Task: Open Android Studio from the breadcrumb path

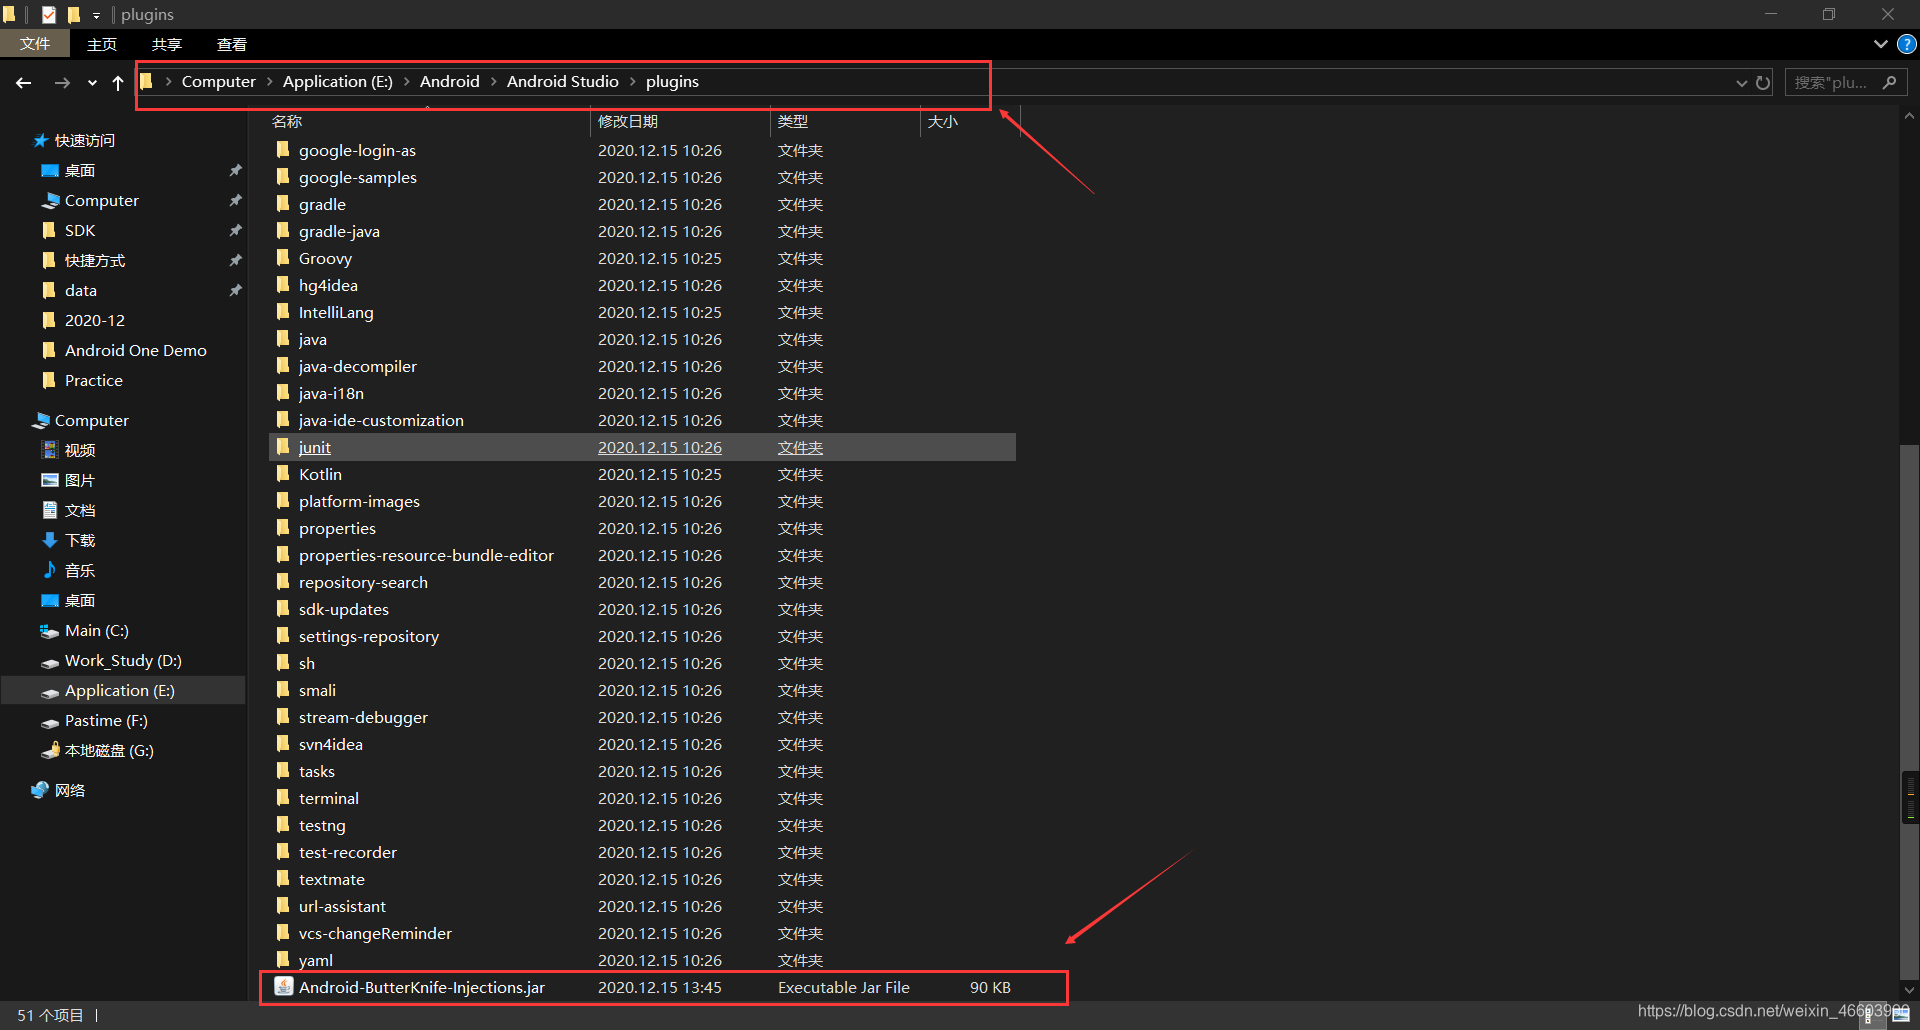Action: (563, 81)
